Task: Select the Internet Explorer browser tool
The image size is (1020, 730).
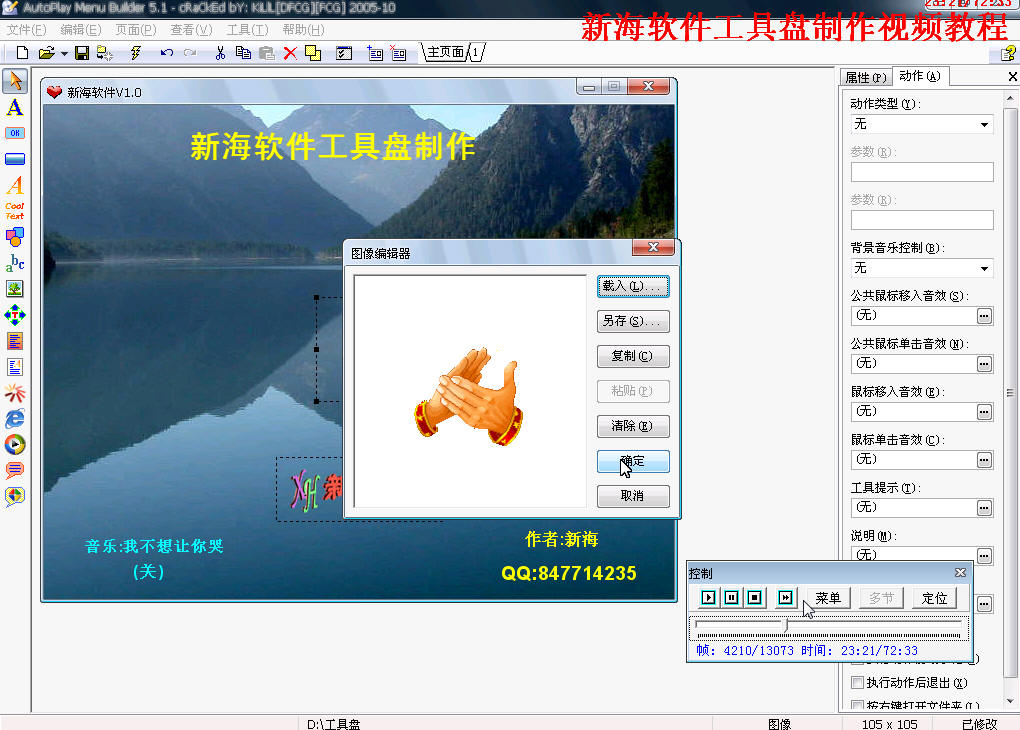Action: pyautogui.click(x=15, y=418)
